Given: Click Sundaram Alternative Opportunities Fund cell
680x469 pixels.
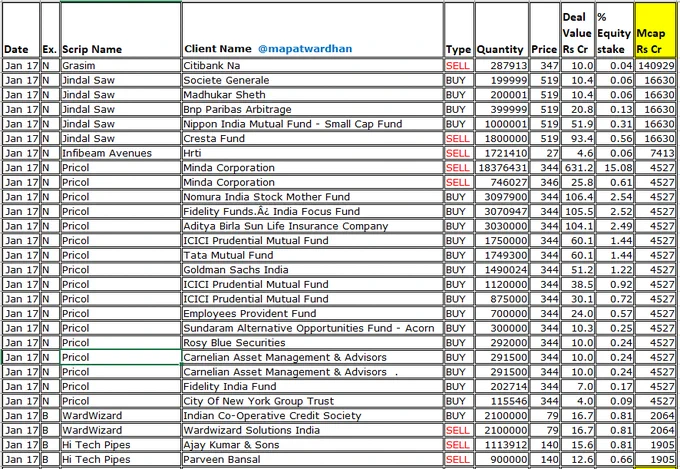Looking at the screenshot, I should [313, 328].
